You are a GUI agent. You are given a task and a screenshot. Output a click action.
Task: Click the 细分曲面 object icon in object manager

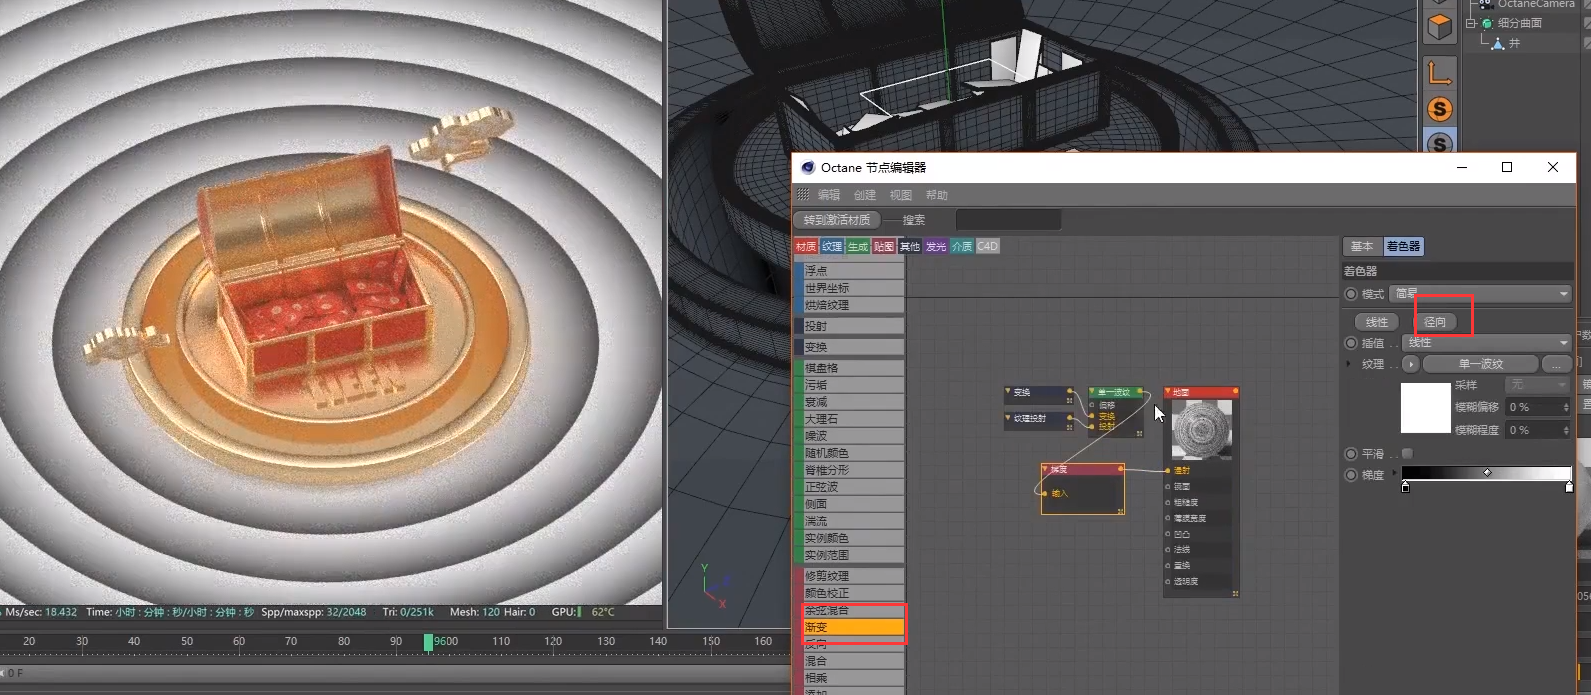pos(1487,23)
